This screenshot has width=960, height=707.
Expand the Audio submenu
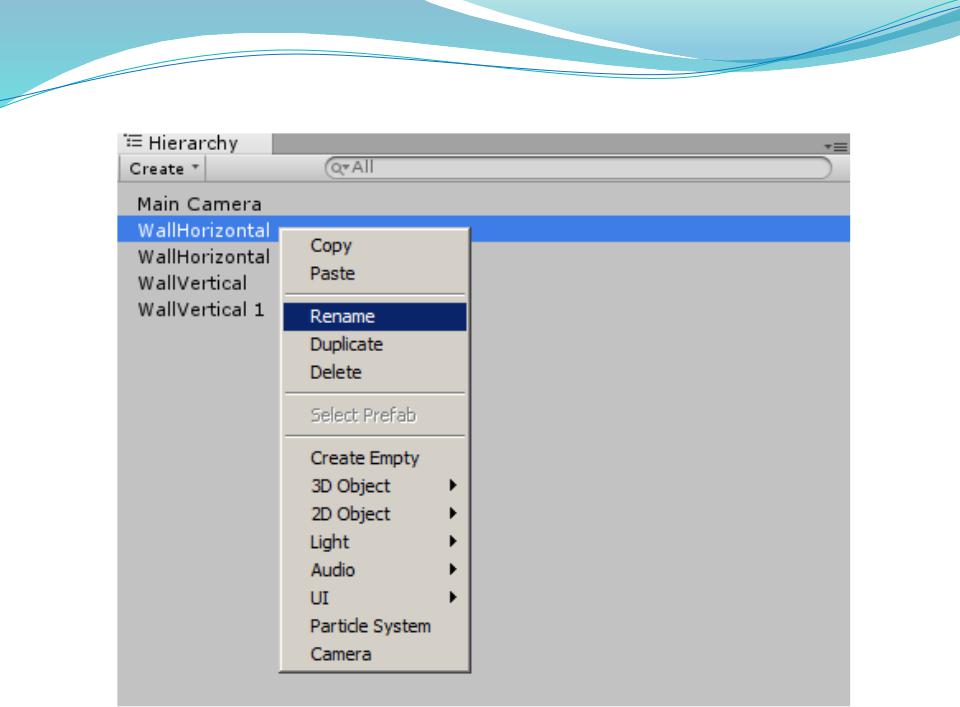click(x=375, y=570)
